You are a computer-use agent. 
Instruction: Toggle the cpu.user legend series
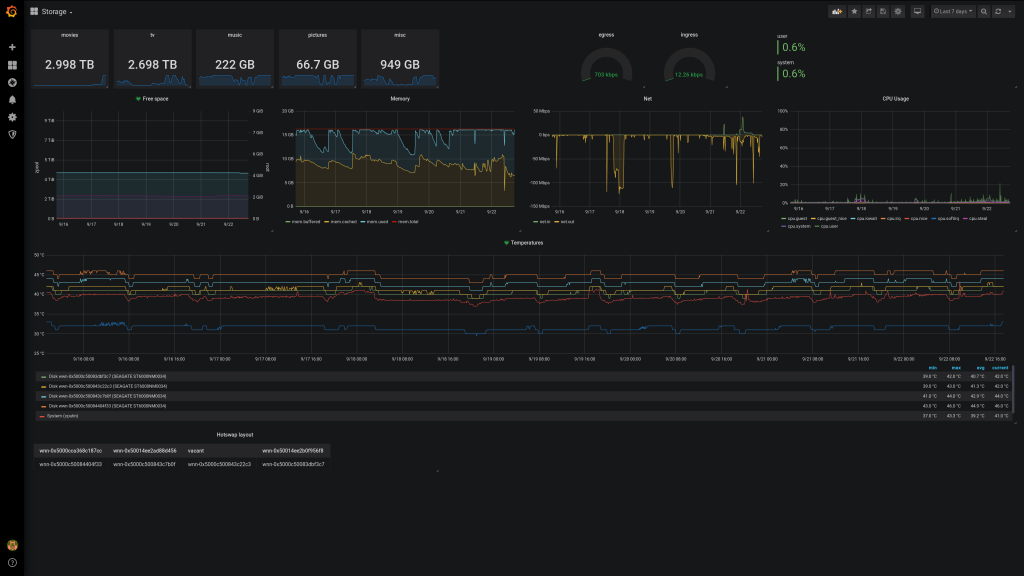click(826, 227)
